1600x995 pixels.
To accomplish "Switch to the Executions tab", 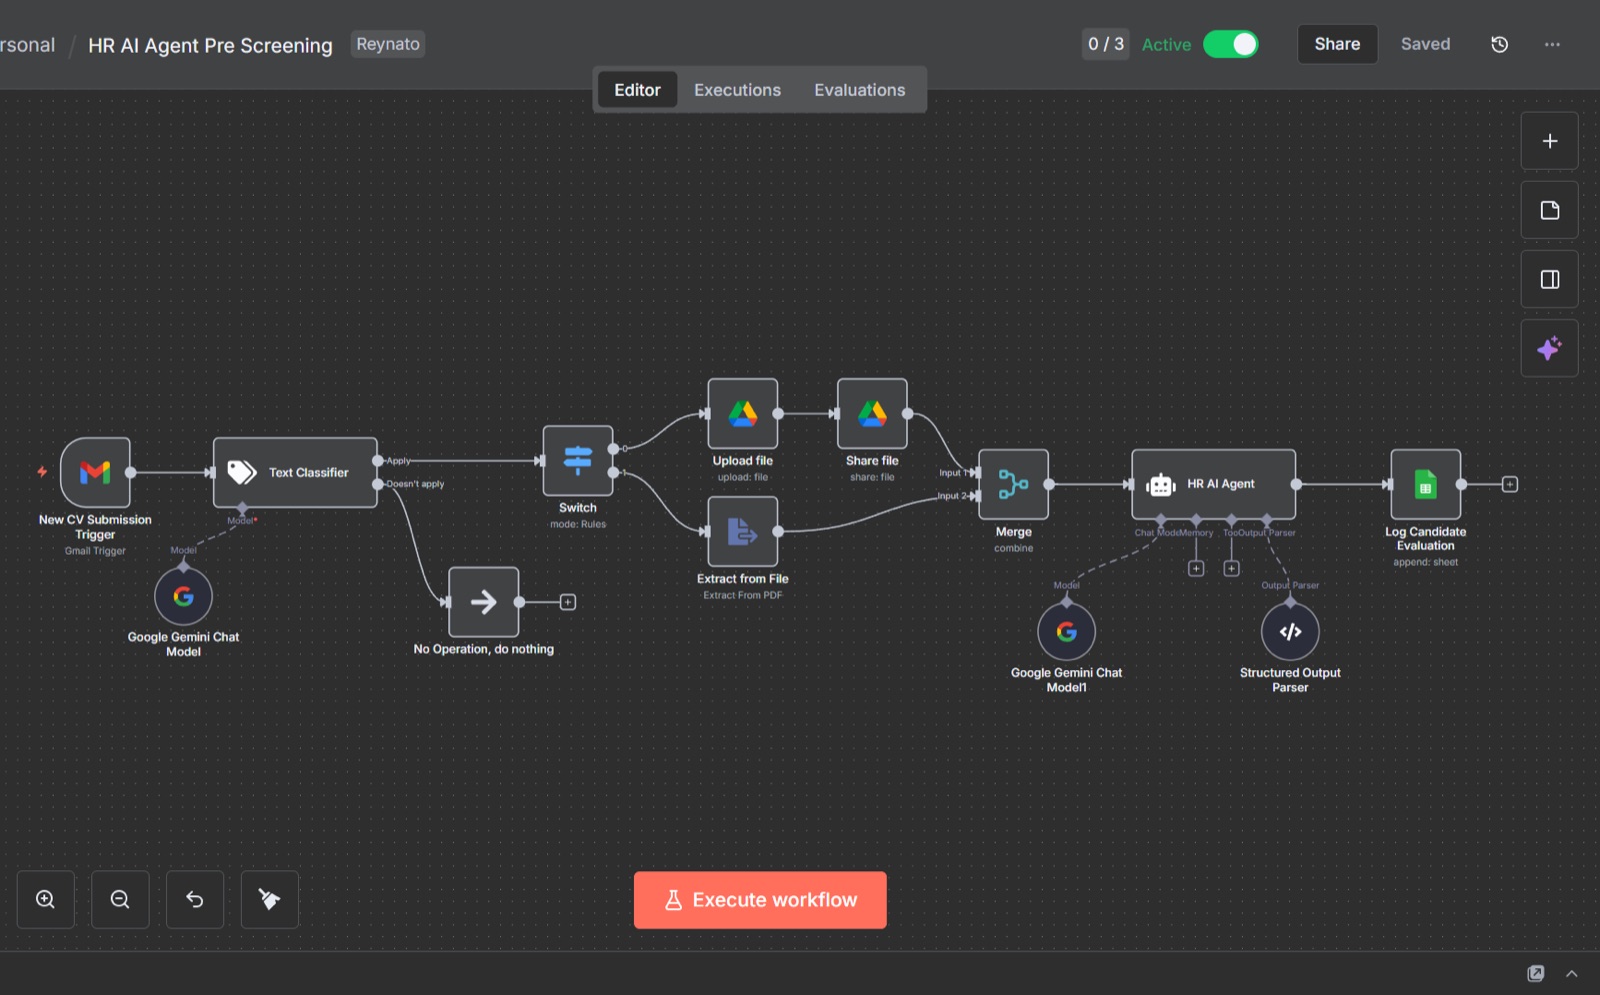I will (x=738, y=90).
